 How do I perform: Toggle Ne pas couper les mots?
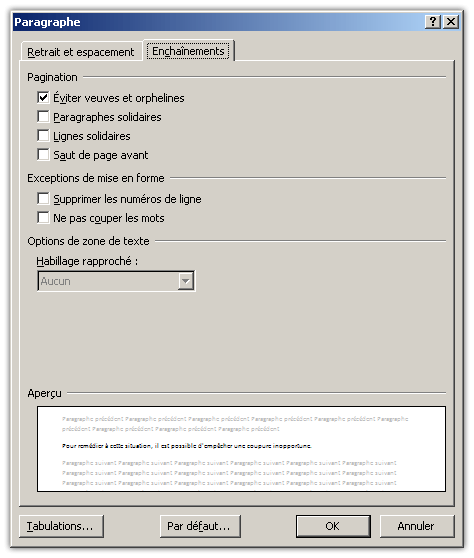[43, 218]
